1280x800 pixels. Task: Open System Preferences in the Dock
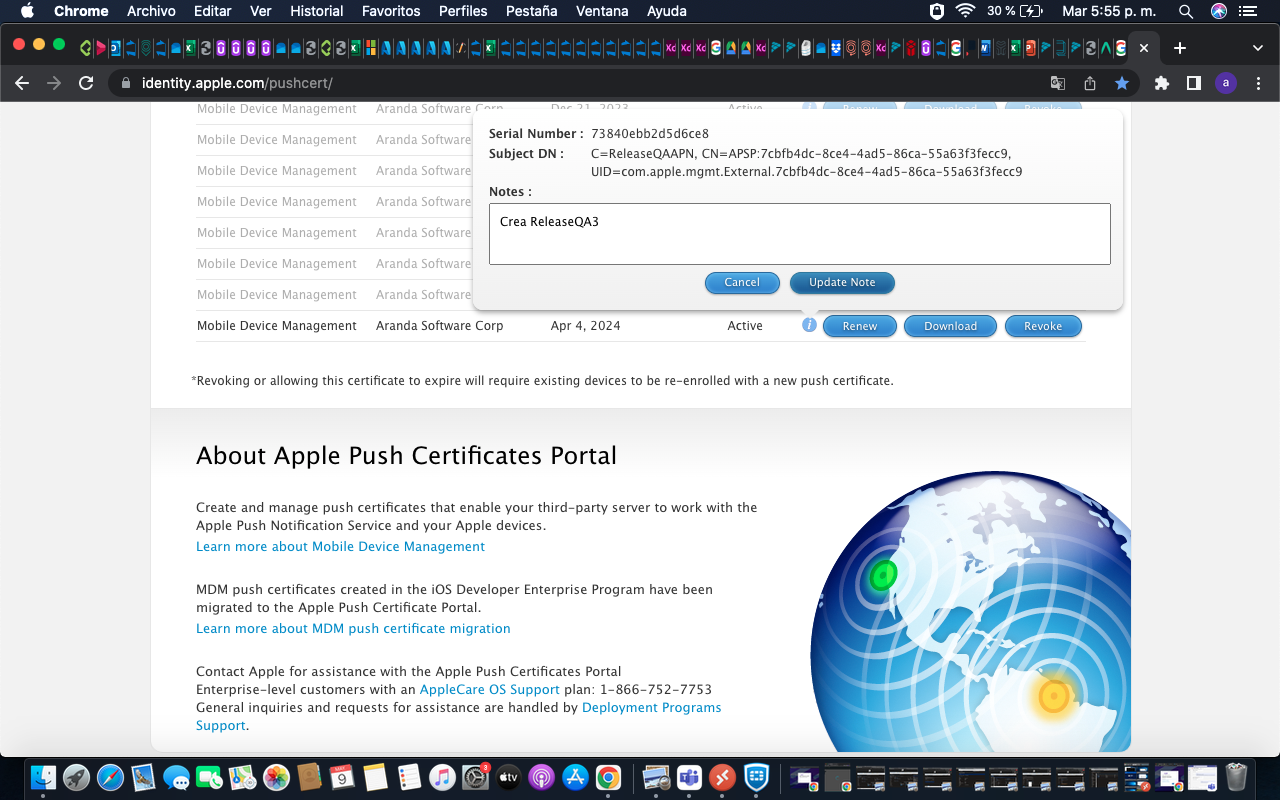pyautogui.click(x=475, y=777)
